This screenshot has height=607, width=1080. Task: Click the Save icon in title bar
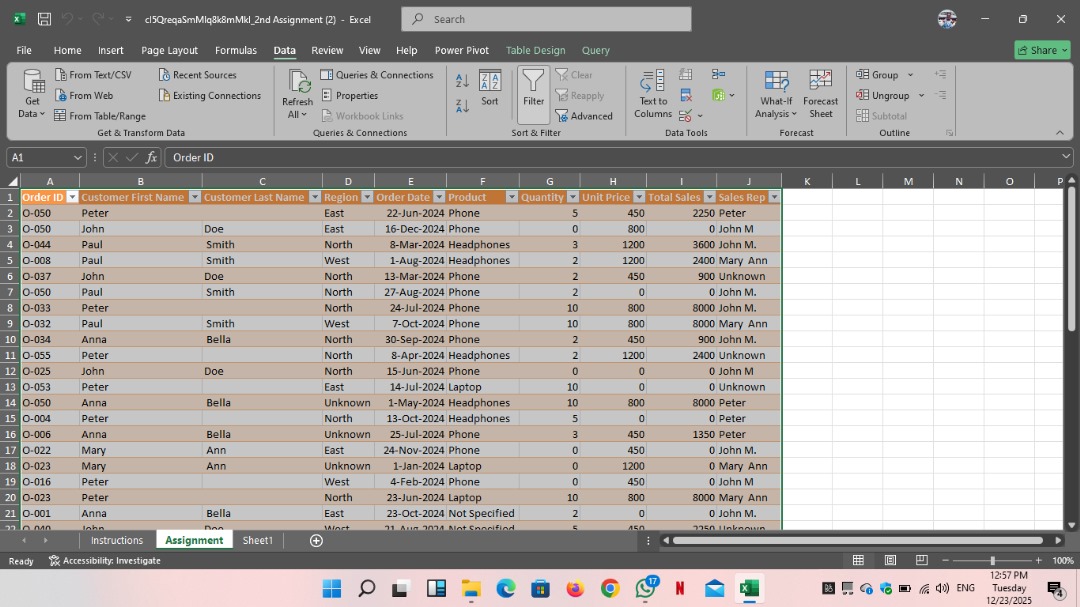[44, 19]
